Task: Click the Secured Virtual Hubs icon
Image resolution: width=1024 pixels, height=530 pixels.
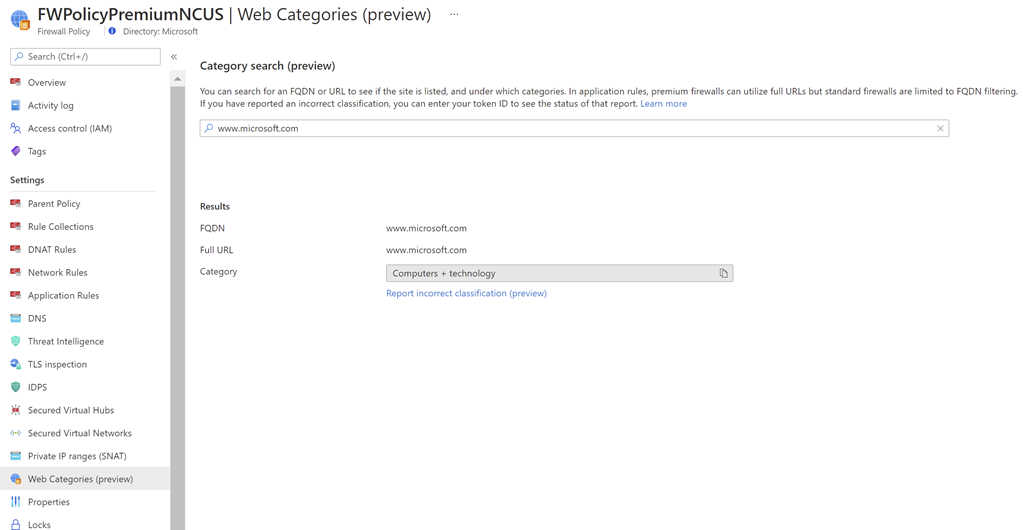Action: pyautogui.click(x=16, y=410)
